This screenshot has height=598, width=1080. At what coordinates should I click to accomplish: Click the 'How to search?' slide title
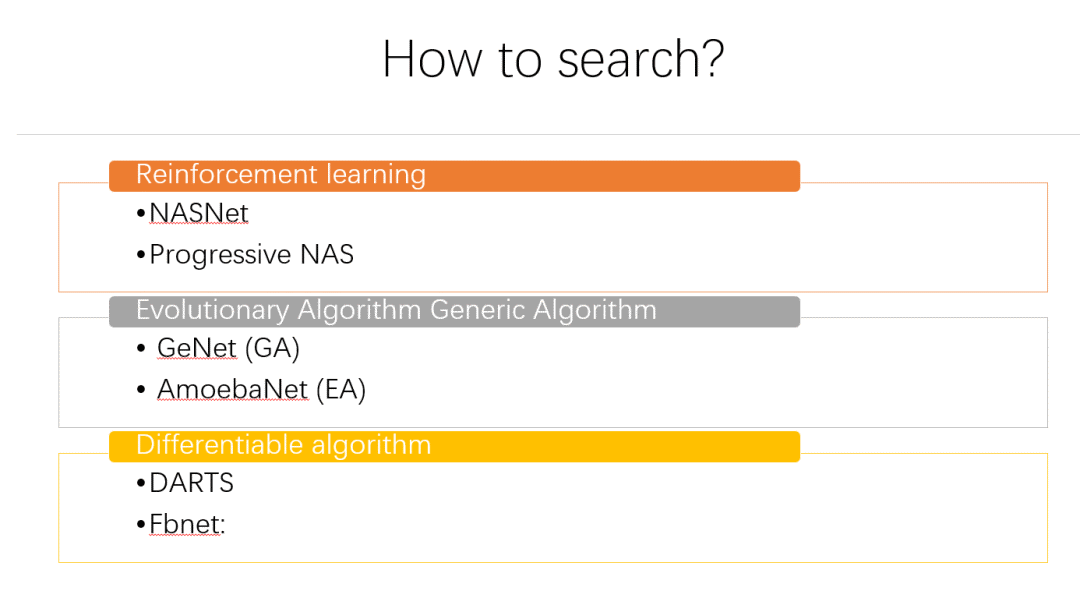coord(553,59)
